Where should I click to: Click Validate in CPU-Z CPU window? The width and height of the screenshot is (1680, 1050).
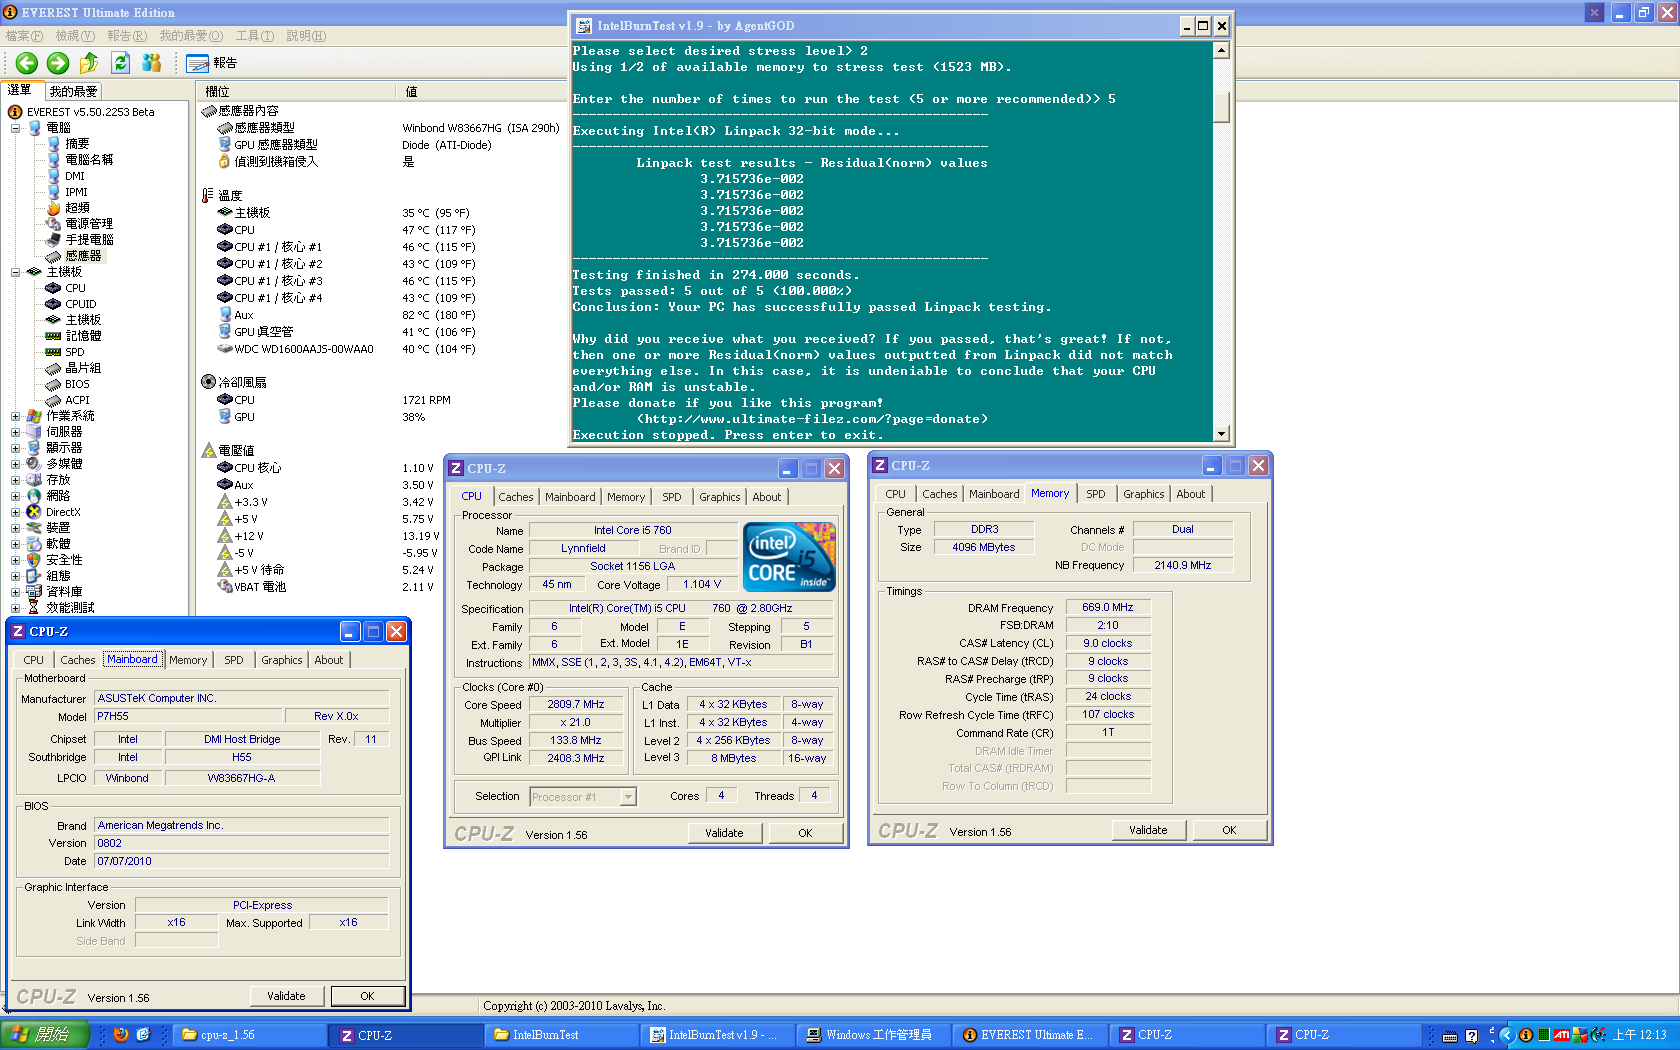[x=724, y=833]
